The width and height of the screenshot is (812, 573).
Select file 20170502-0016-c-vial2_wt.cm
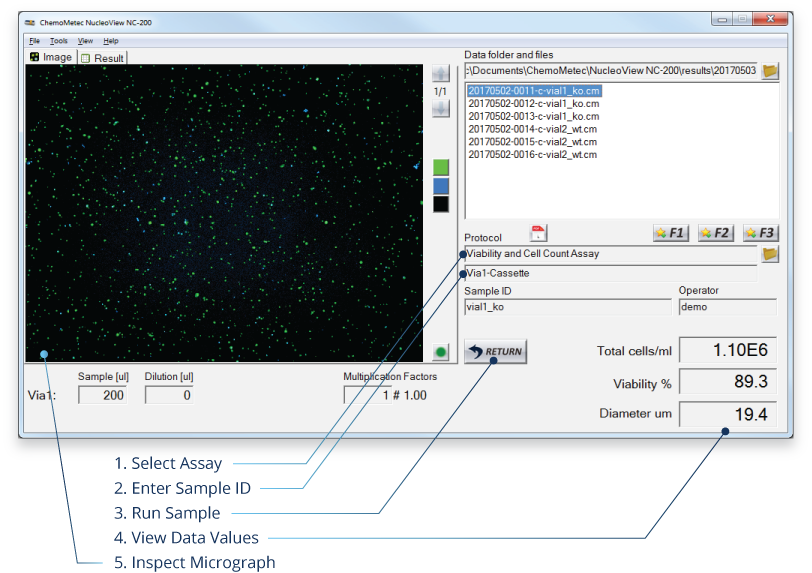point(532,154)
